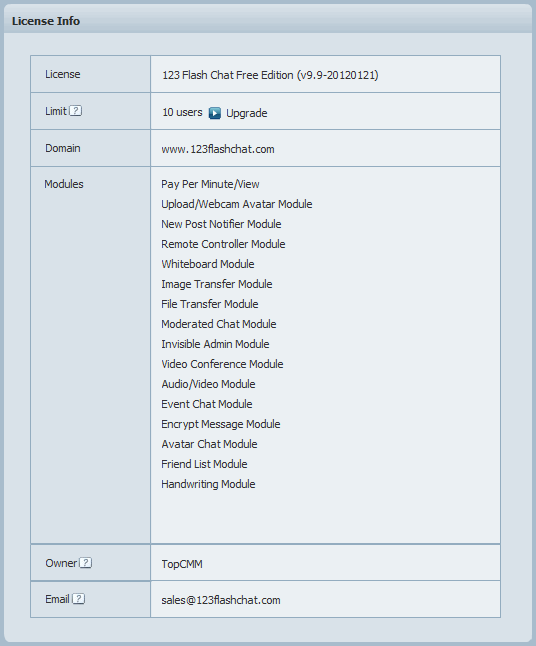The width and height of the screenshot is (536, 646).
Task: Select the Video Conference Module entry
Action: pos(222,364)
